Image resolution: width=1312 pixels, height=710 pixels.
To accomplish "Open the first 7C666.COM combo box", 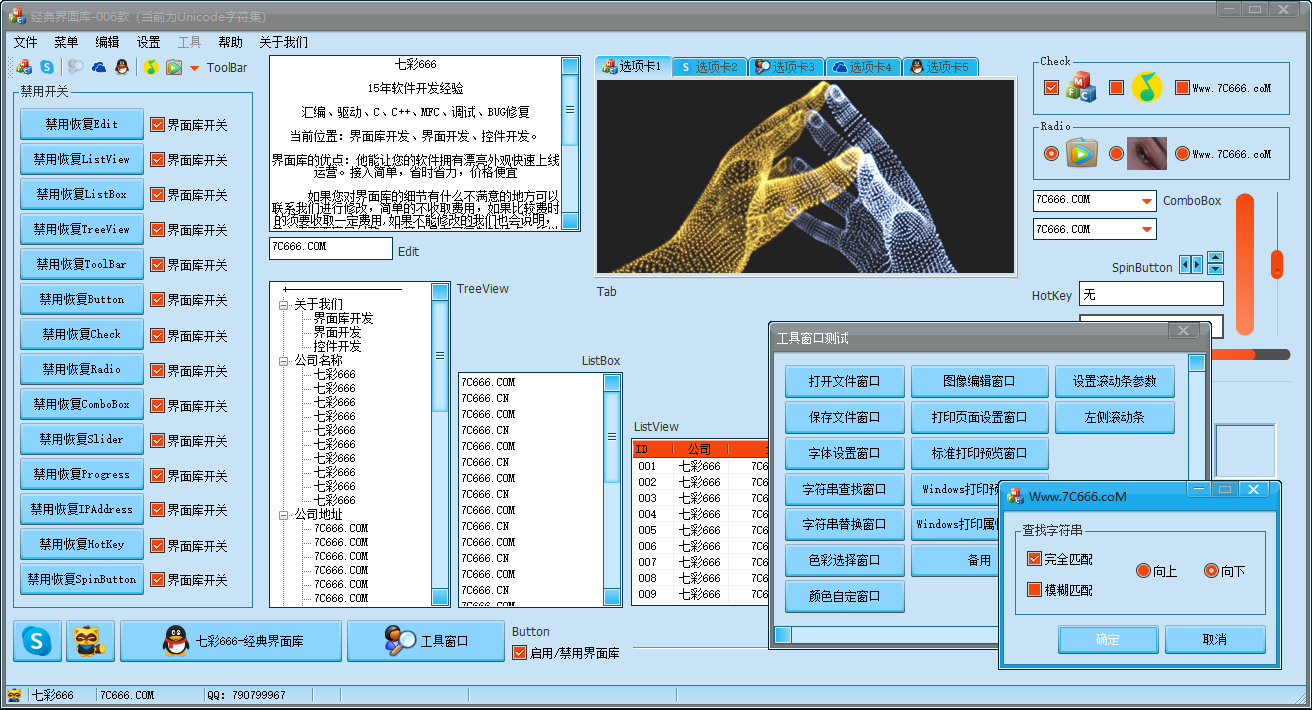I will coord(1146,201).
